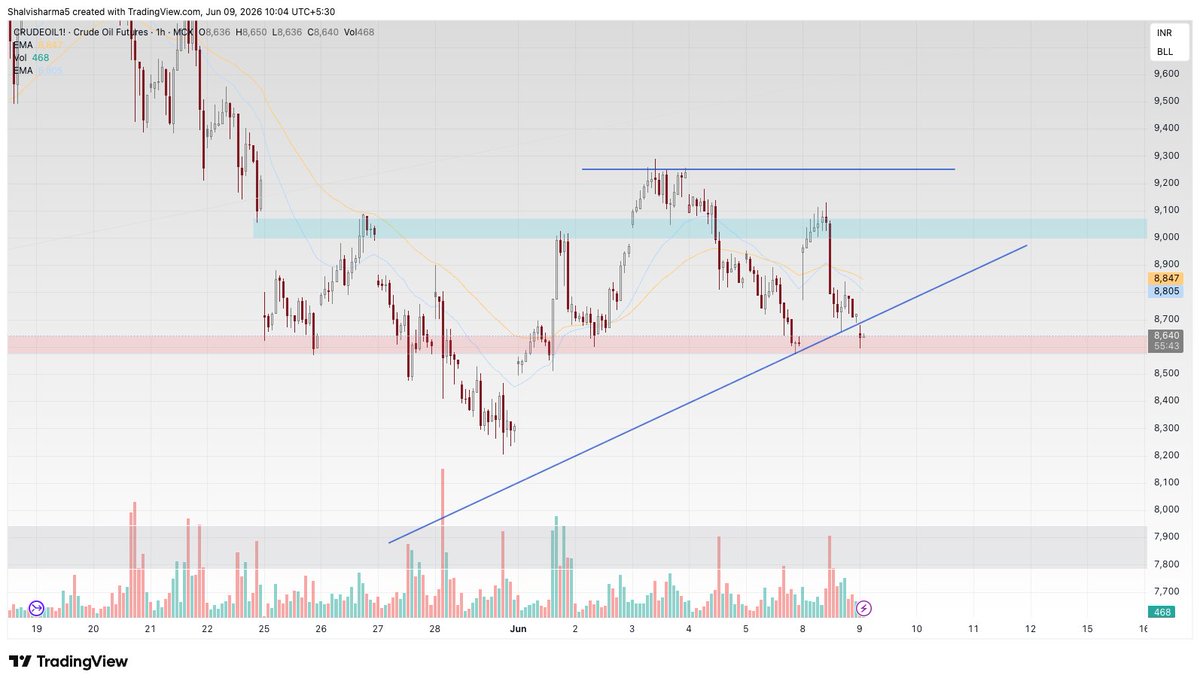The height and width of the screenshot is (684, 1200).
Task: Click the purple circular event icon near date 19
Action: pos(37,607)
